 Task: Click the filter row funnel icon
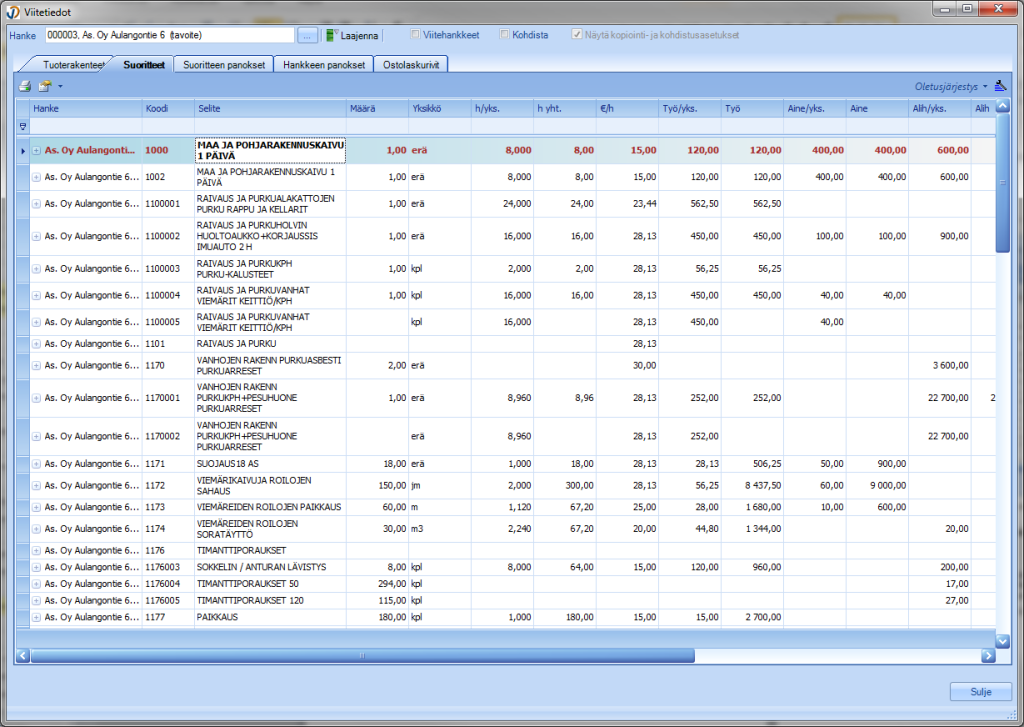(x=23, y=126)
